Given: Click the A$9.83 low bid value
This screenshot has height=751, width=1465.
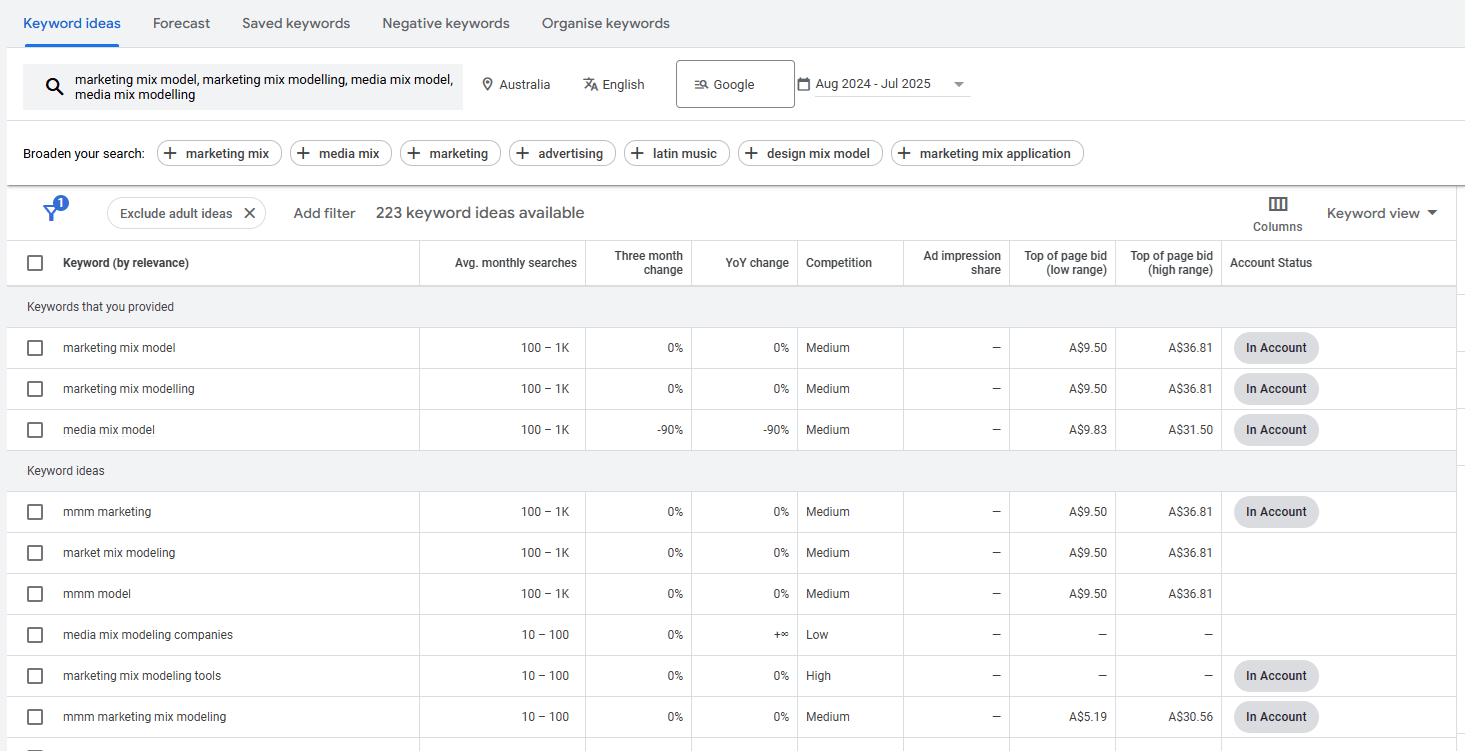Looking at the screenshot, I should tap(1087, 430).
